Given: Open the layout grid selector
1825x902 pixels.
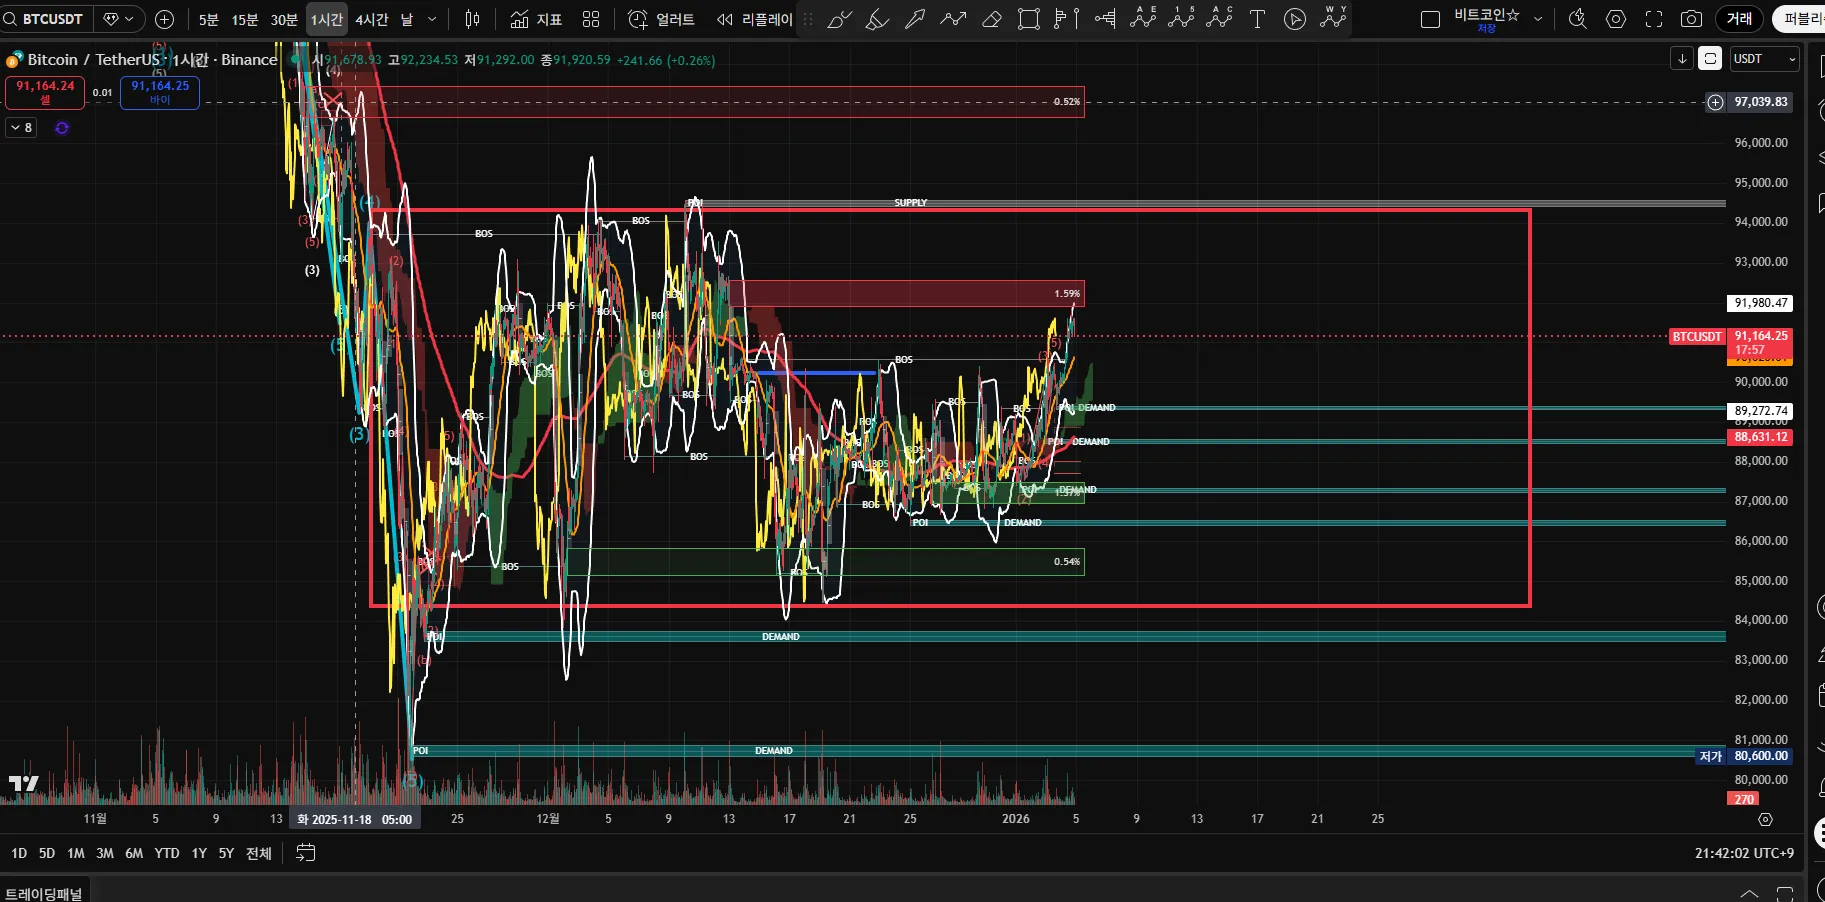Looking at the screenshot, I should [591, 19].
